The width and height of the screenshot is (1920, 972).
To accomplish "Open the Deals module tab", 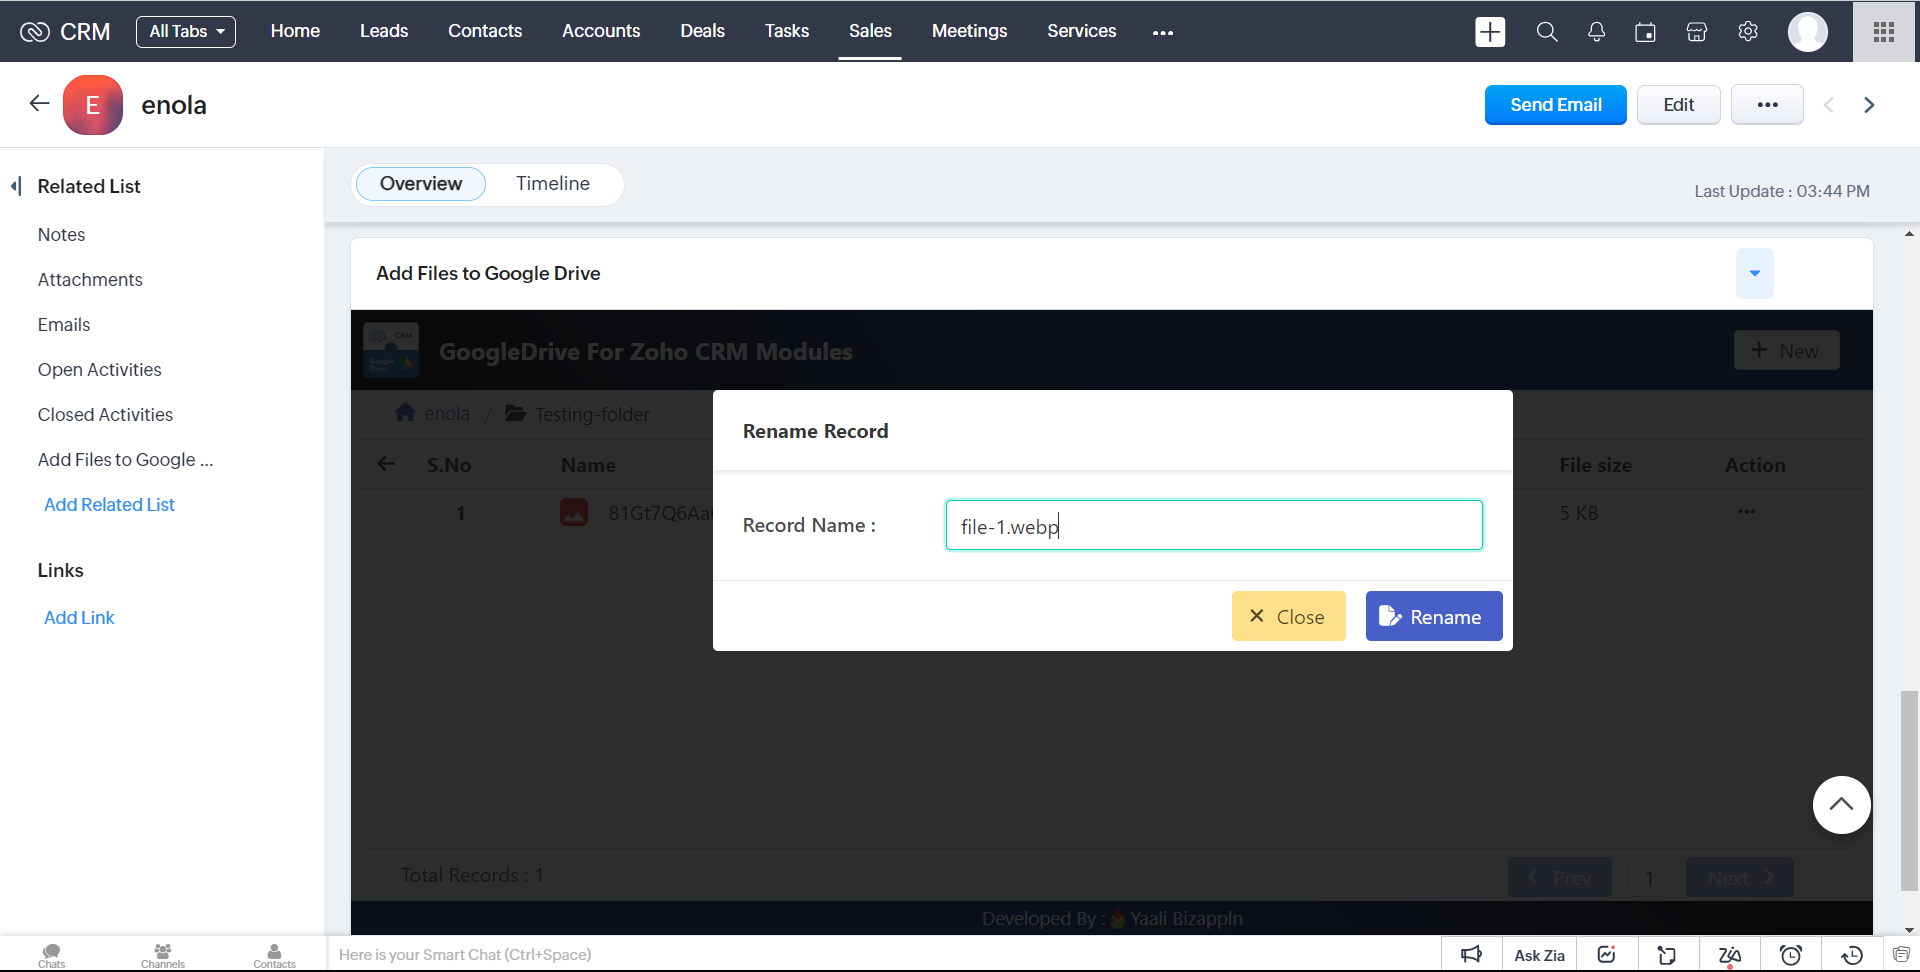I will click(702, 31).
